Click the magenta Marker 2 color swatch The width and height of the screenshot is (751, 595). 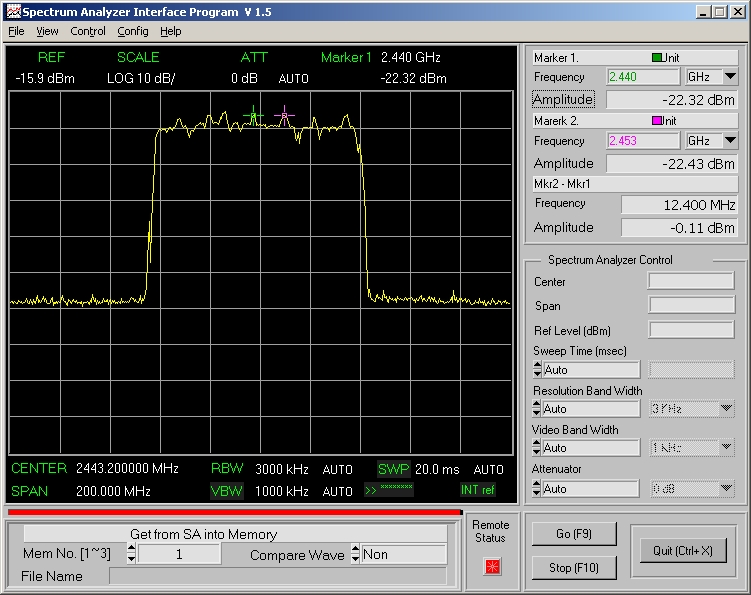point(657,121)
